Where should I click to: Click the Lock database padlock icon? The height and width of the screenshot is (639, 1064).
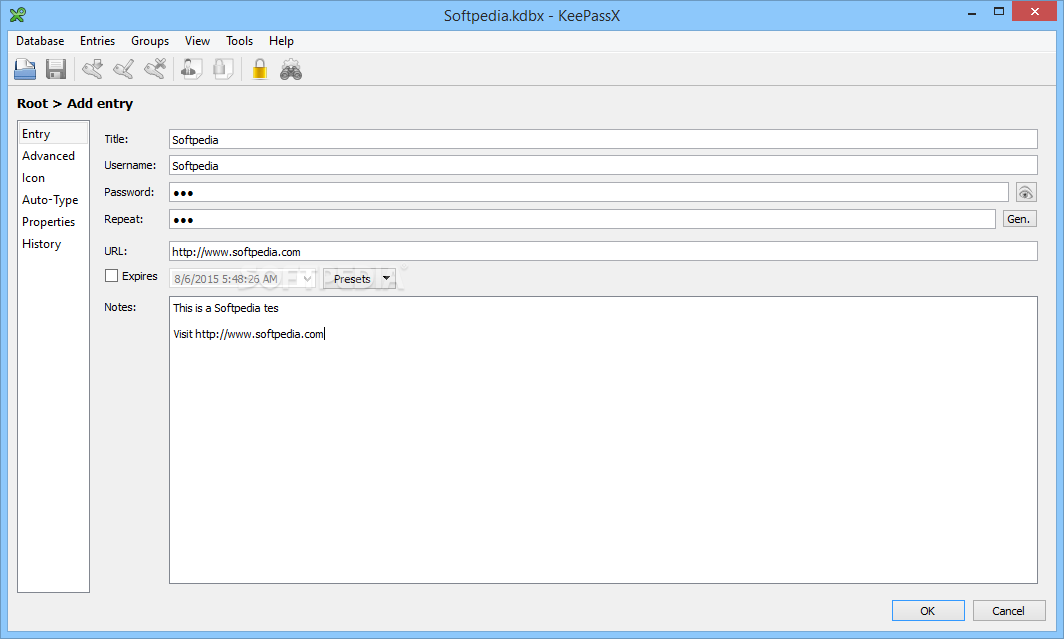click(259, 69)
